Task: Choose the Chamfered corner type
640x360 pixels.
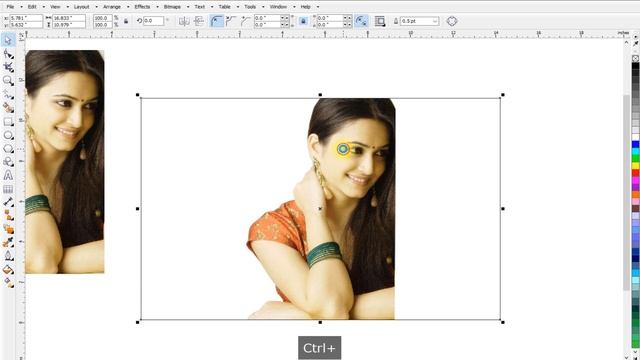Action: (246, 21)
